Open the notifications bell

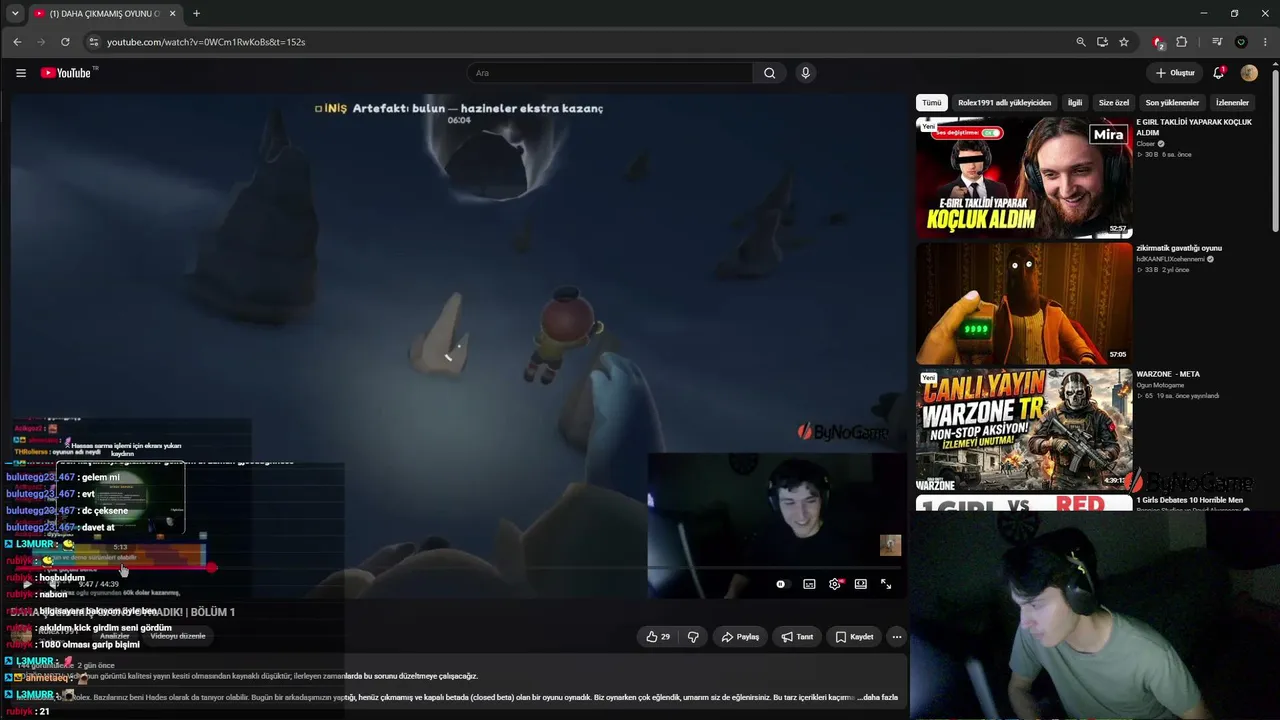coord(1218,73)
